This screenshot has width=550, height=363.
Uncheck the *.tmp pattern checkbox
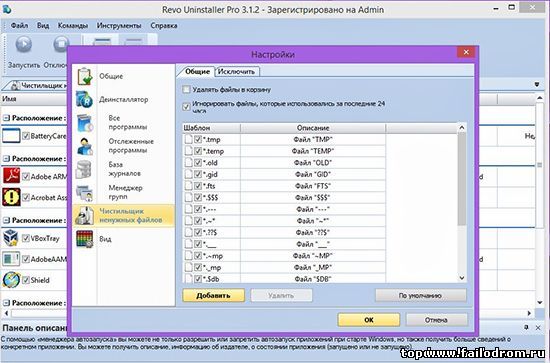pyautogui.click(x=198, y=139)
